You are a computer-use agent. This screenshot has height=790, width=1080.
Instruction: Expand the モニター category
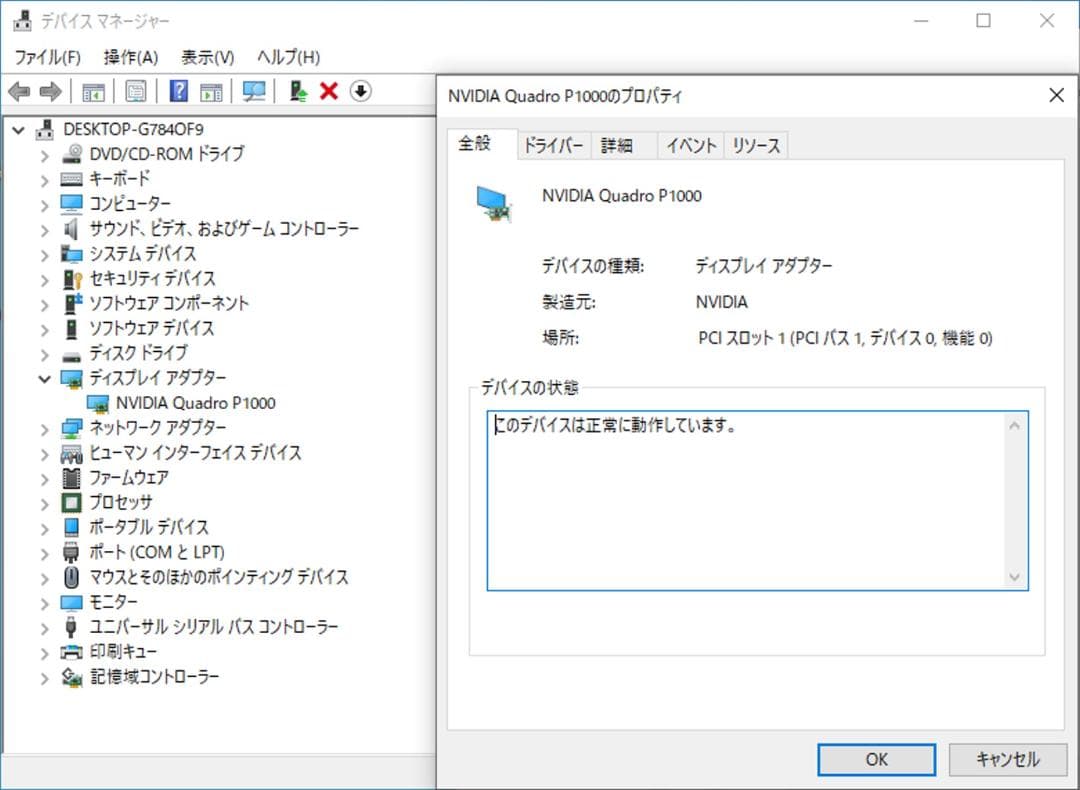pyautogui.click(x=43, y=601)
